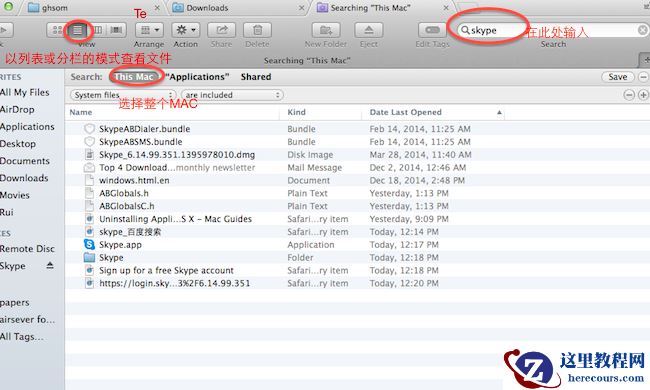This screenshot has width=650, height=390.
Task: Set search scope to "Applications"
Action: 197,77
